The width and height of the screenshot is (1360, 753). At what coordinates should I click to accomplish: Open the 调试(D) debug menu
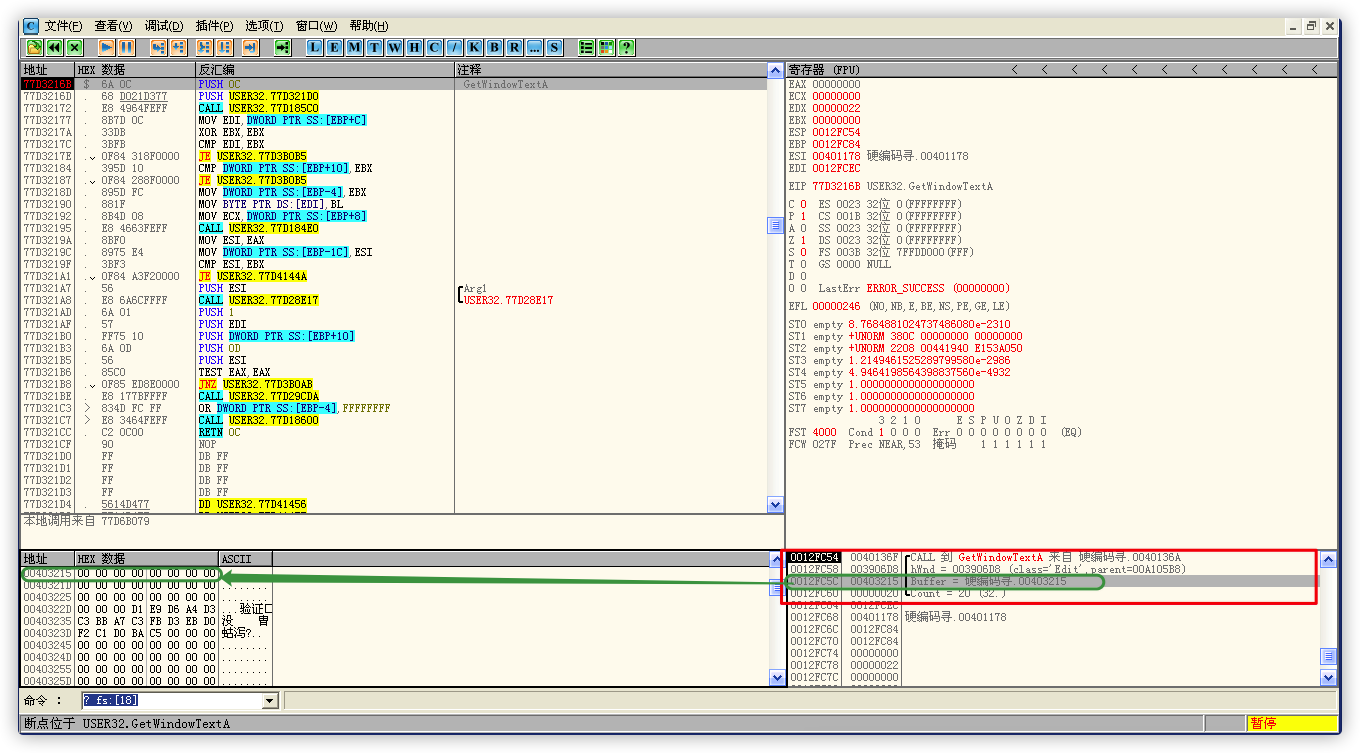[x=163, y=26]
